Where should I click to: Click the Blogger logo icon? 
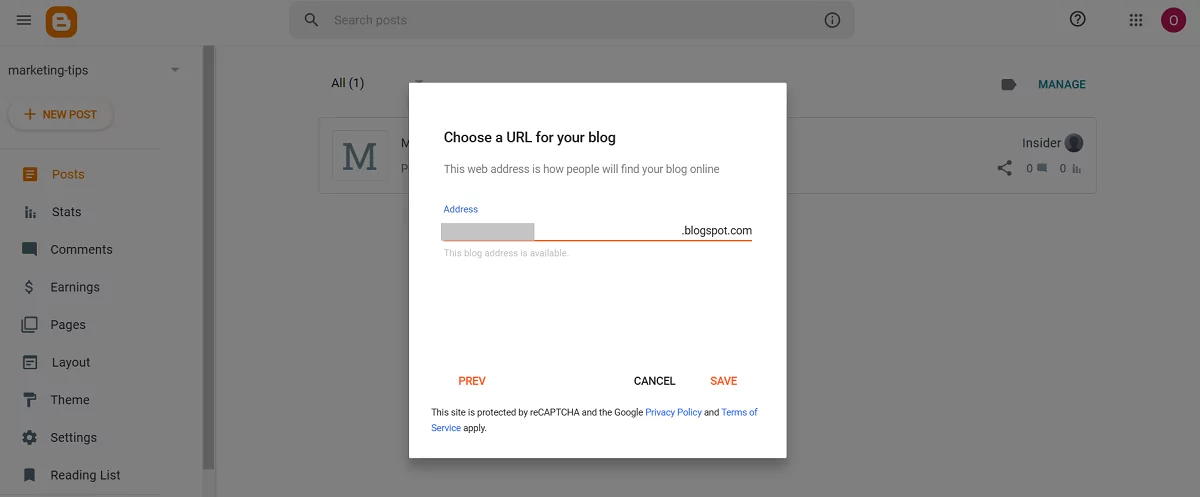coord(61,20)
